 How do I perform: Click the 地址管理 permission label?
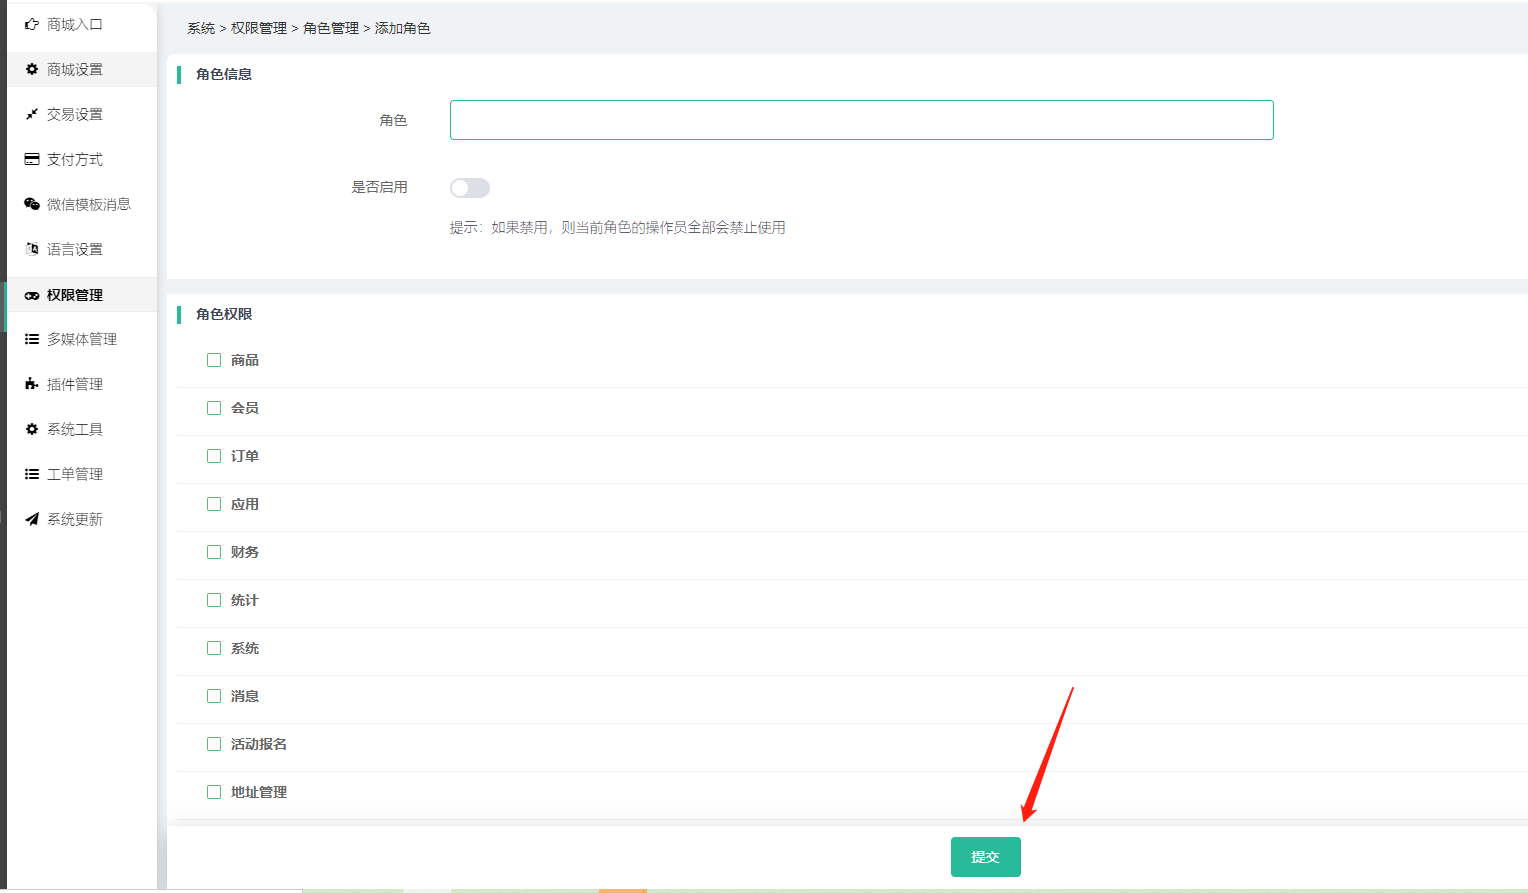[x=259, y=792]
